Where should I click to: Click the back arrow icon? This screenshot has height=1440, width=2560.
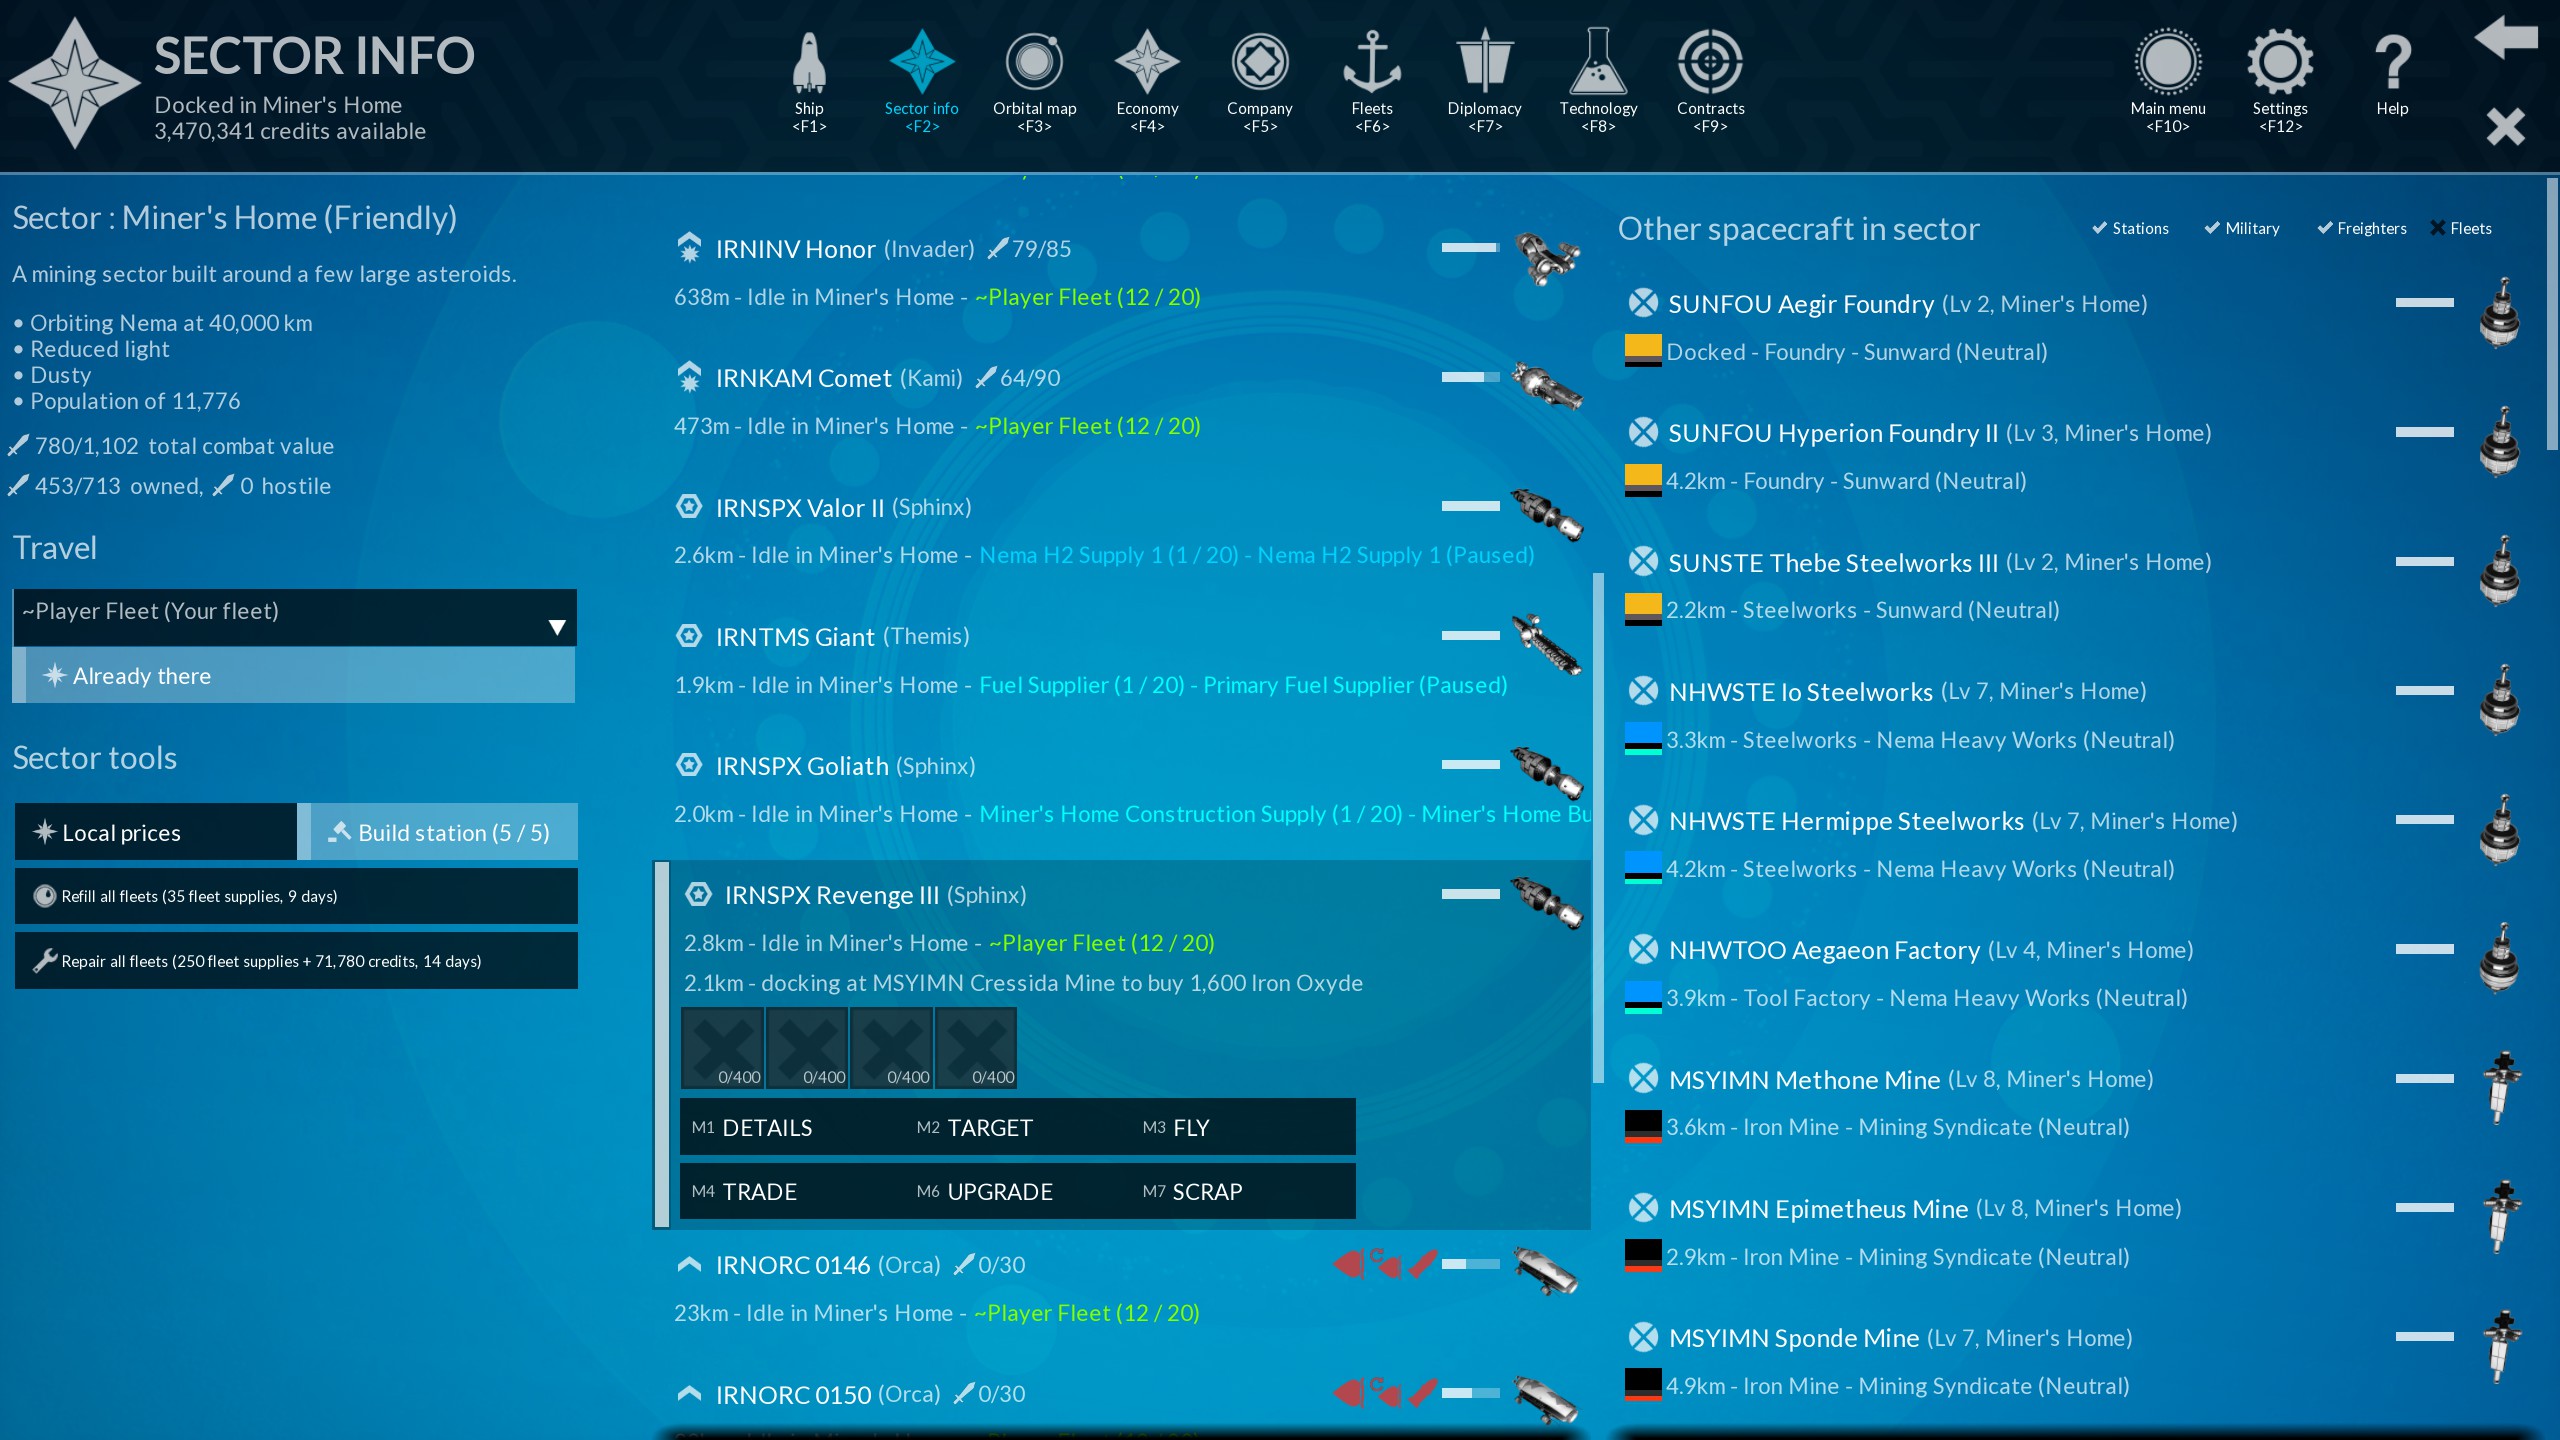(x=2505, y=38)
